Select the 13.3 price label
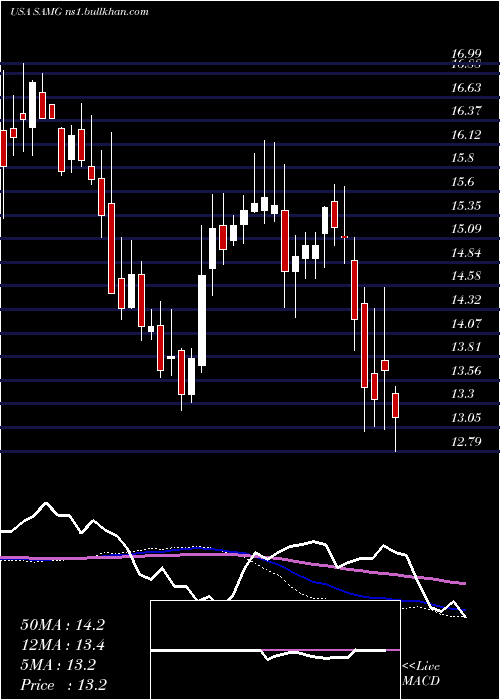 (x=463, y=394)
